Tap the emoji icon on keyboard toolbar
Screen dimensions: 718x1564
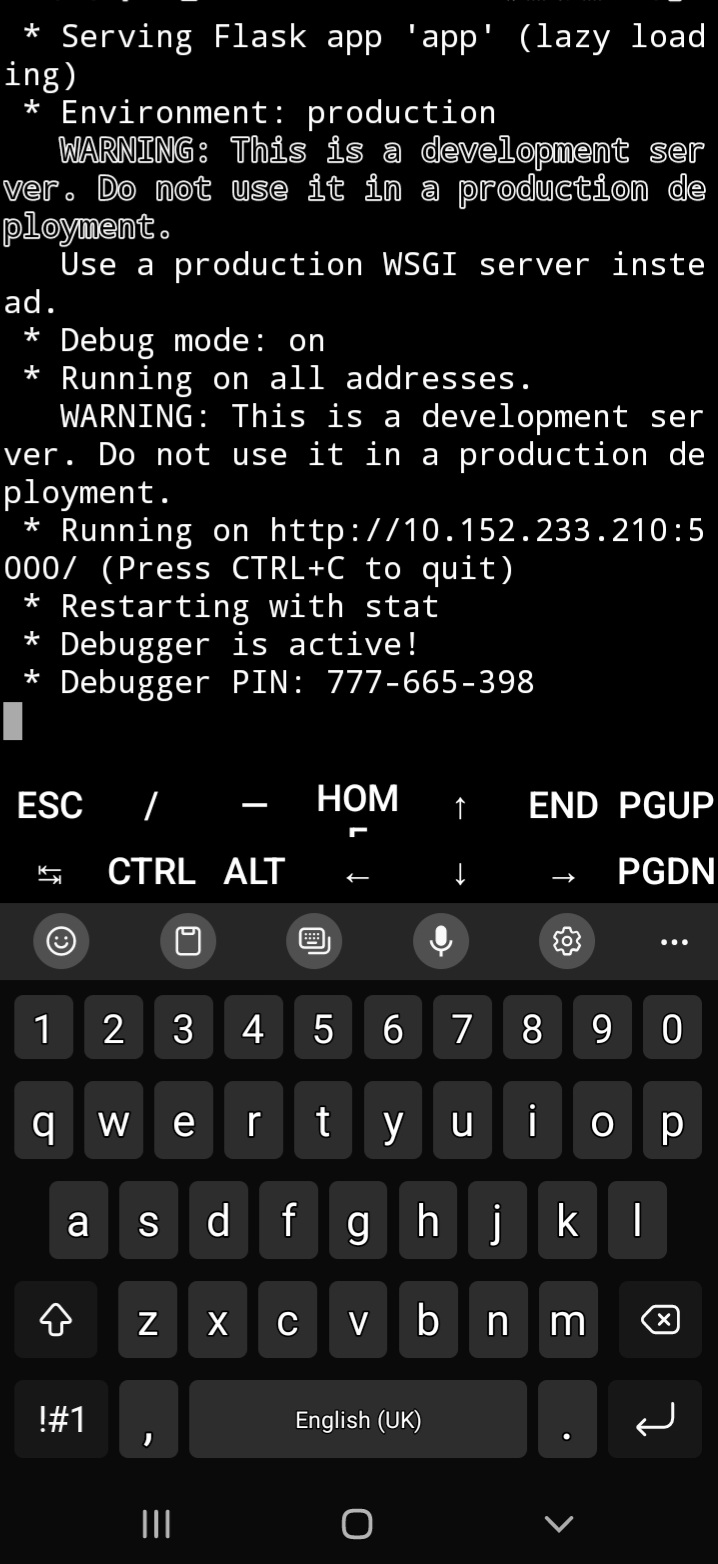(x=62, y=941)
